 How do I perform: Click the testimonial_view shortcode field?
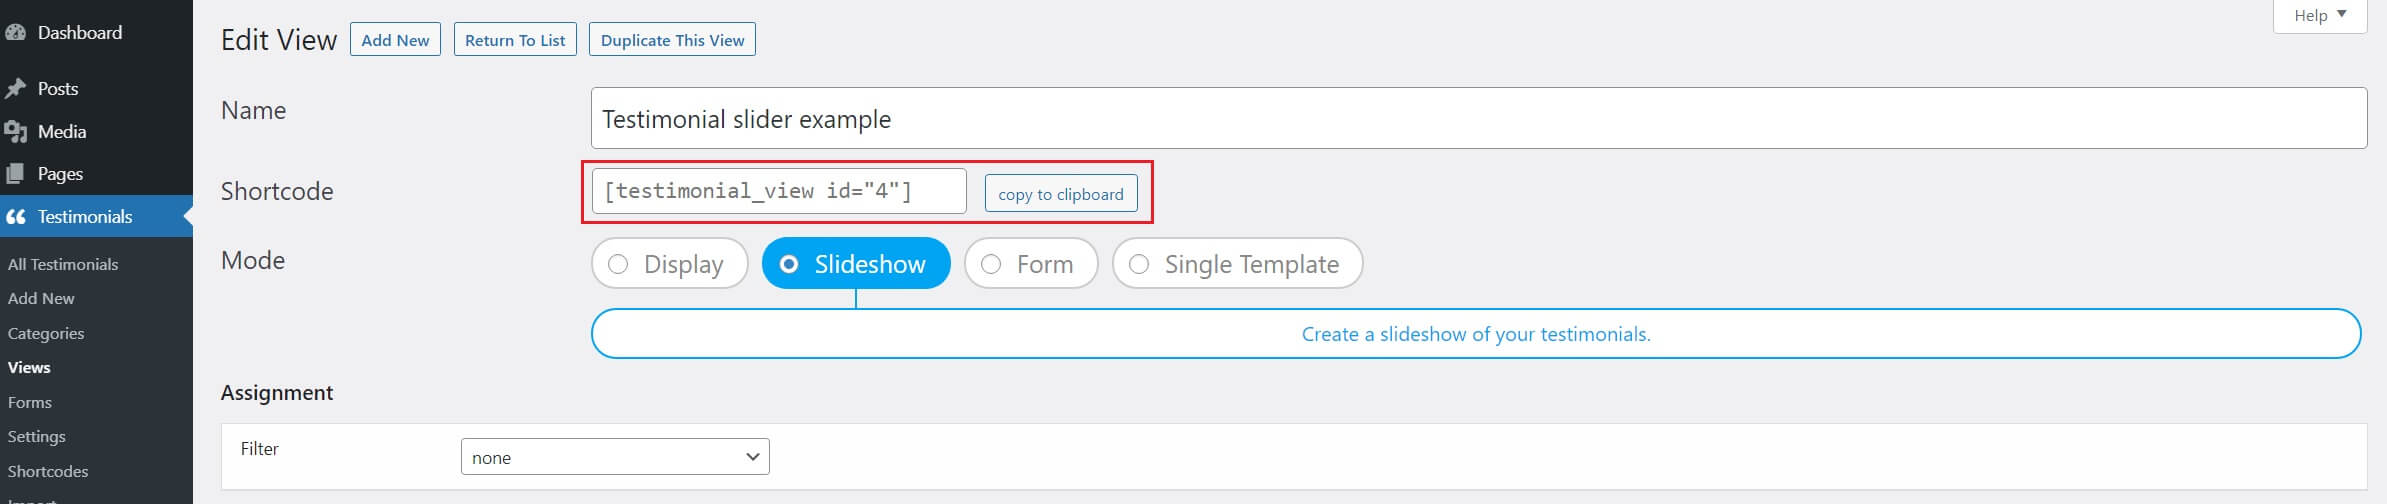[x=779, y=191]
